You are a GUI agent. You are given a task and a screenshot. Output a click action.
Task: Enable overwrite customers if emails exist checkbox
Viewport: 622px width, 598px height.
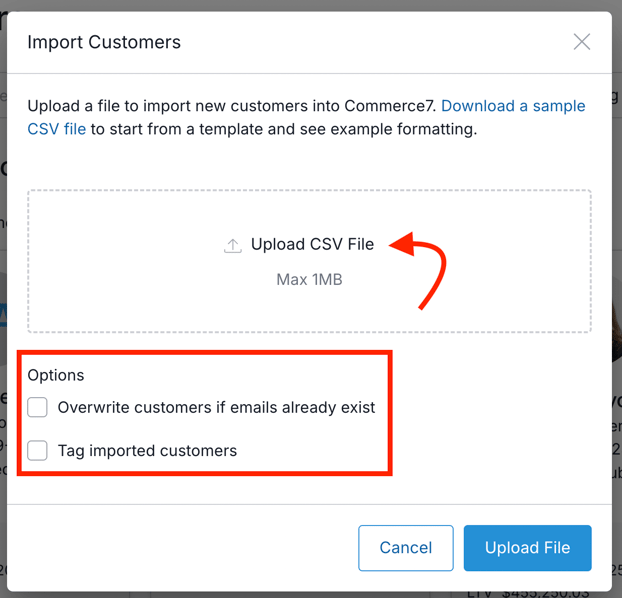pyautogui.click(x=37, y=407)
